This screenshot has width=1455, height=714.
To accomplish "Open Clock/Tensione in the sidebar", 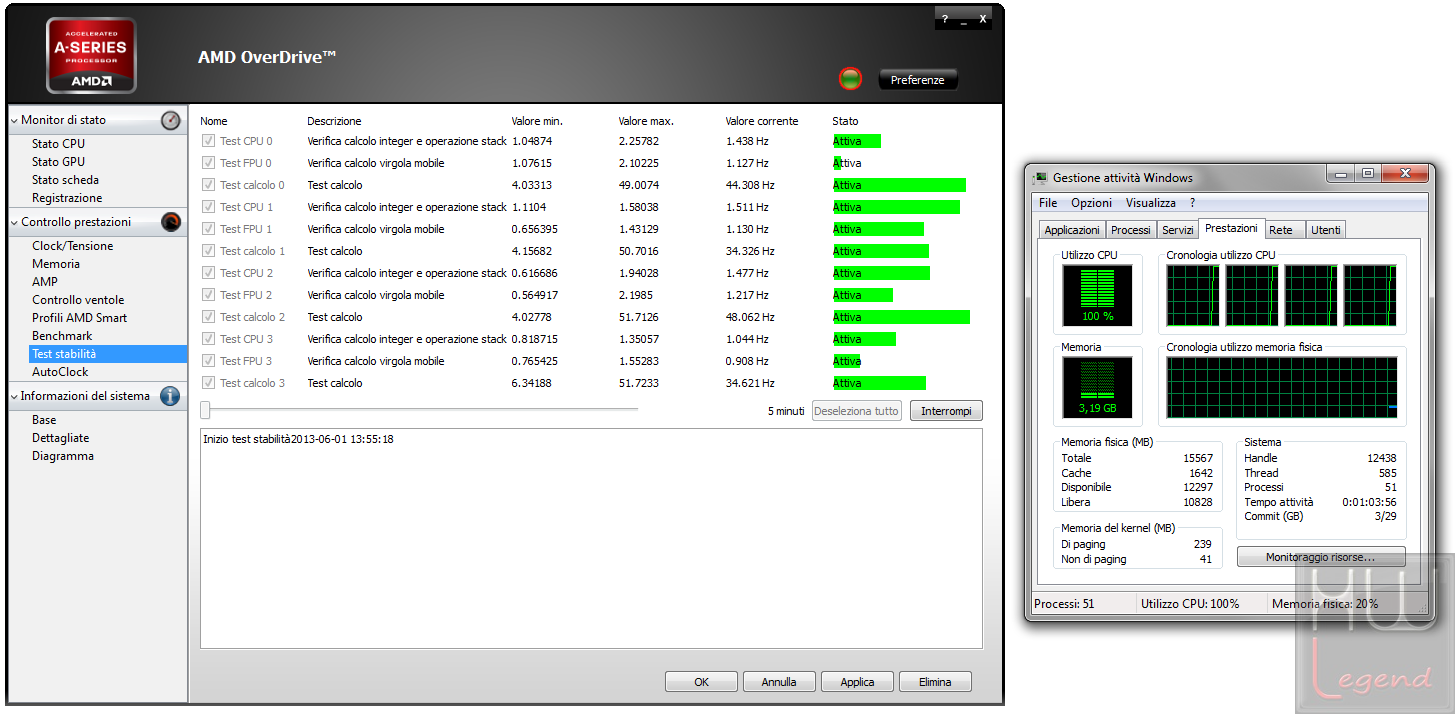I will (73, 246).
